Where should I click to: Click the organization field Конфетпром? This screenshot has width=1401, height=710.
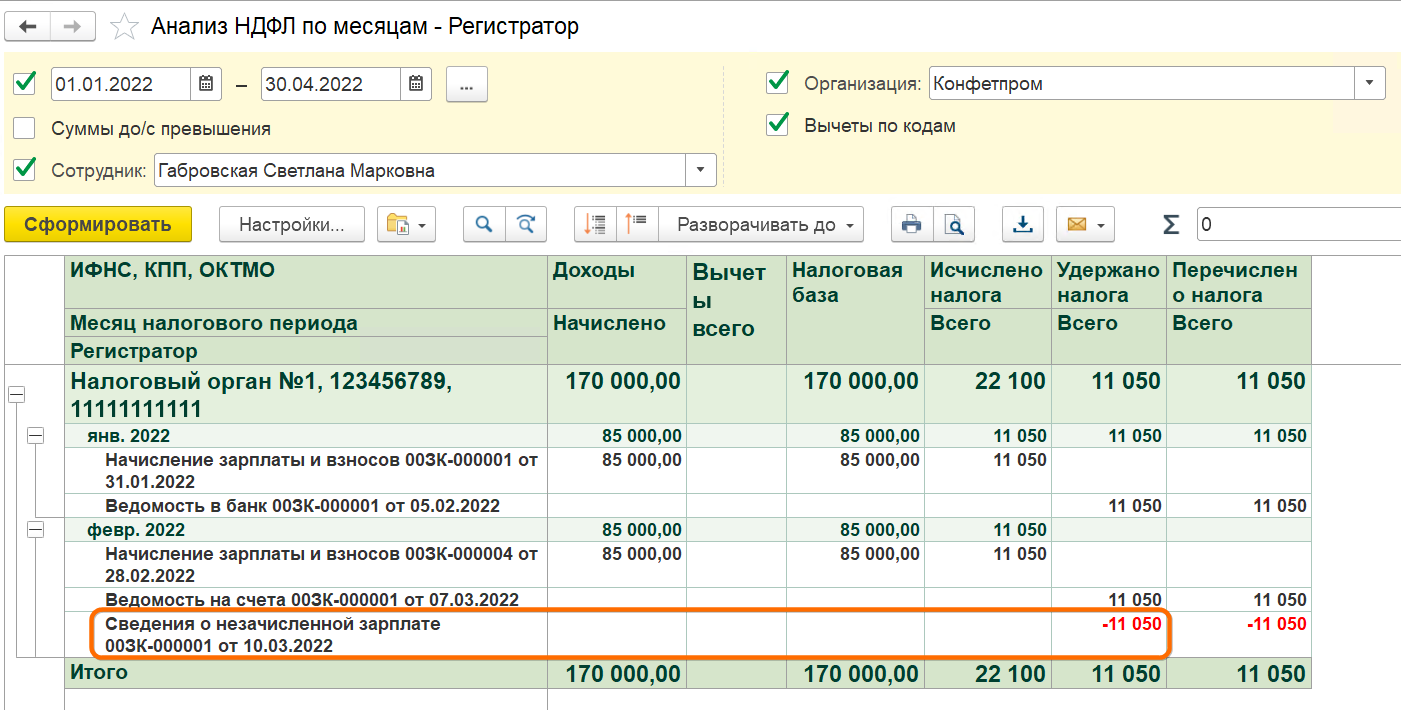point(1142,83)
